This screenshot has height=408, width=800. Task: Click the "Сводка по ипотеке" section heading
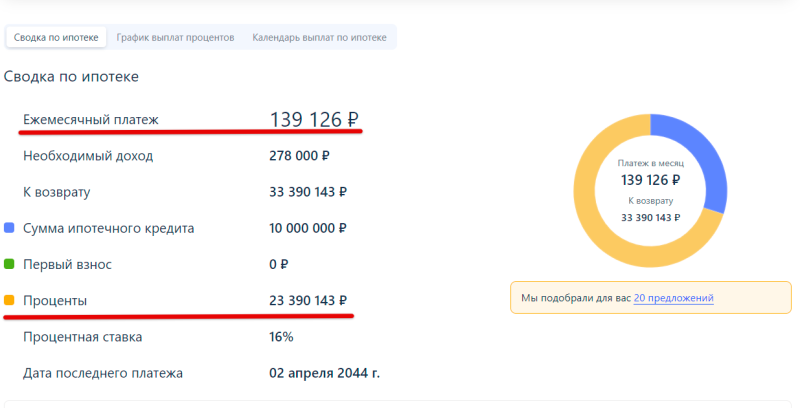click(x=71, y=76)
